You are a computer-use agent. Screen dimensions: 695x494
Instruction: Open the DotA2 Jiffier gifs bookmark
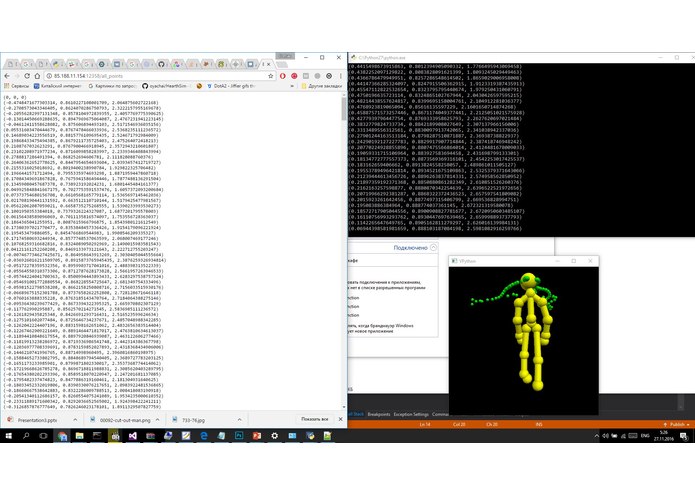pos(231,86)
